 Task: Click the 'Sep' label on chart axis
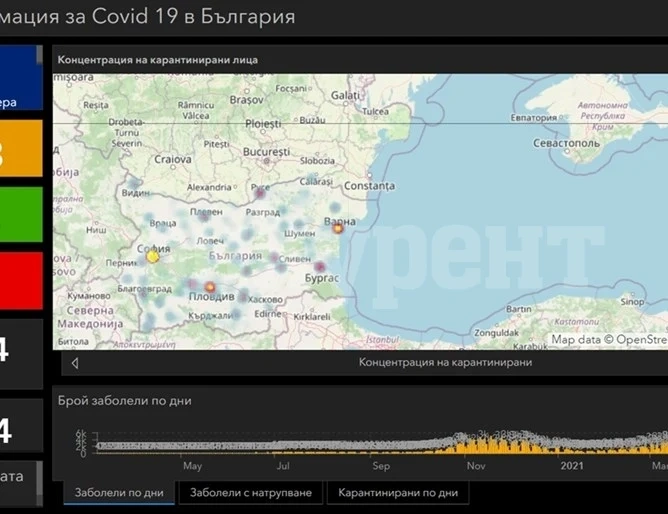pyautogui.click(x=381, y=466)
